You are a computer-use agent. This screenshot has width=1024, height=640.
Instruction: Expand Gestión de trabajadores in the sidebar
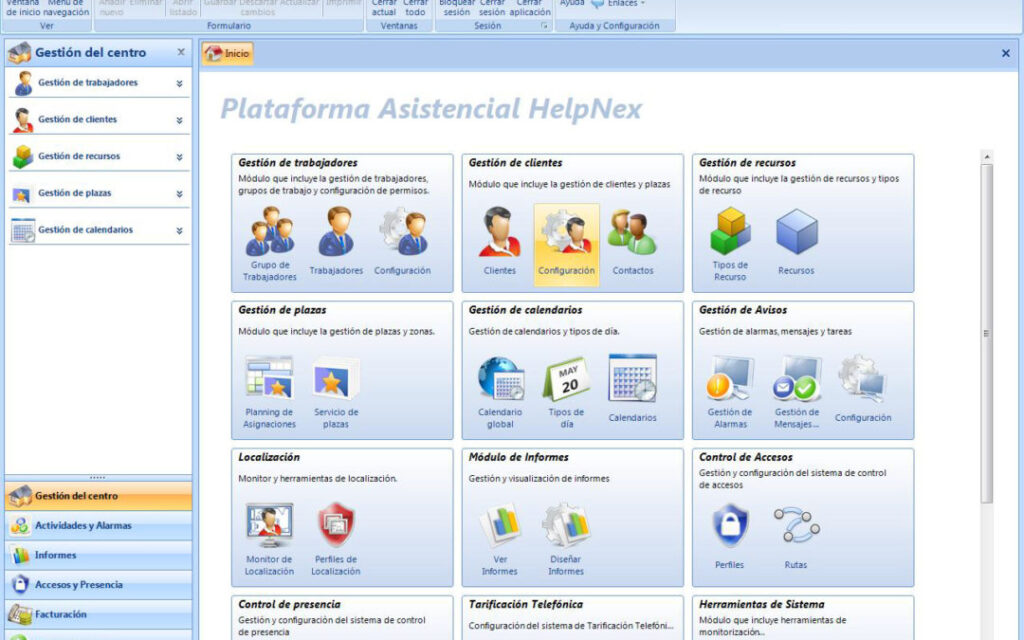[179, 84]
